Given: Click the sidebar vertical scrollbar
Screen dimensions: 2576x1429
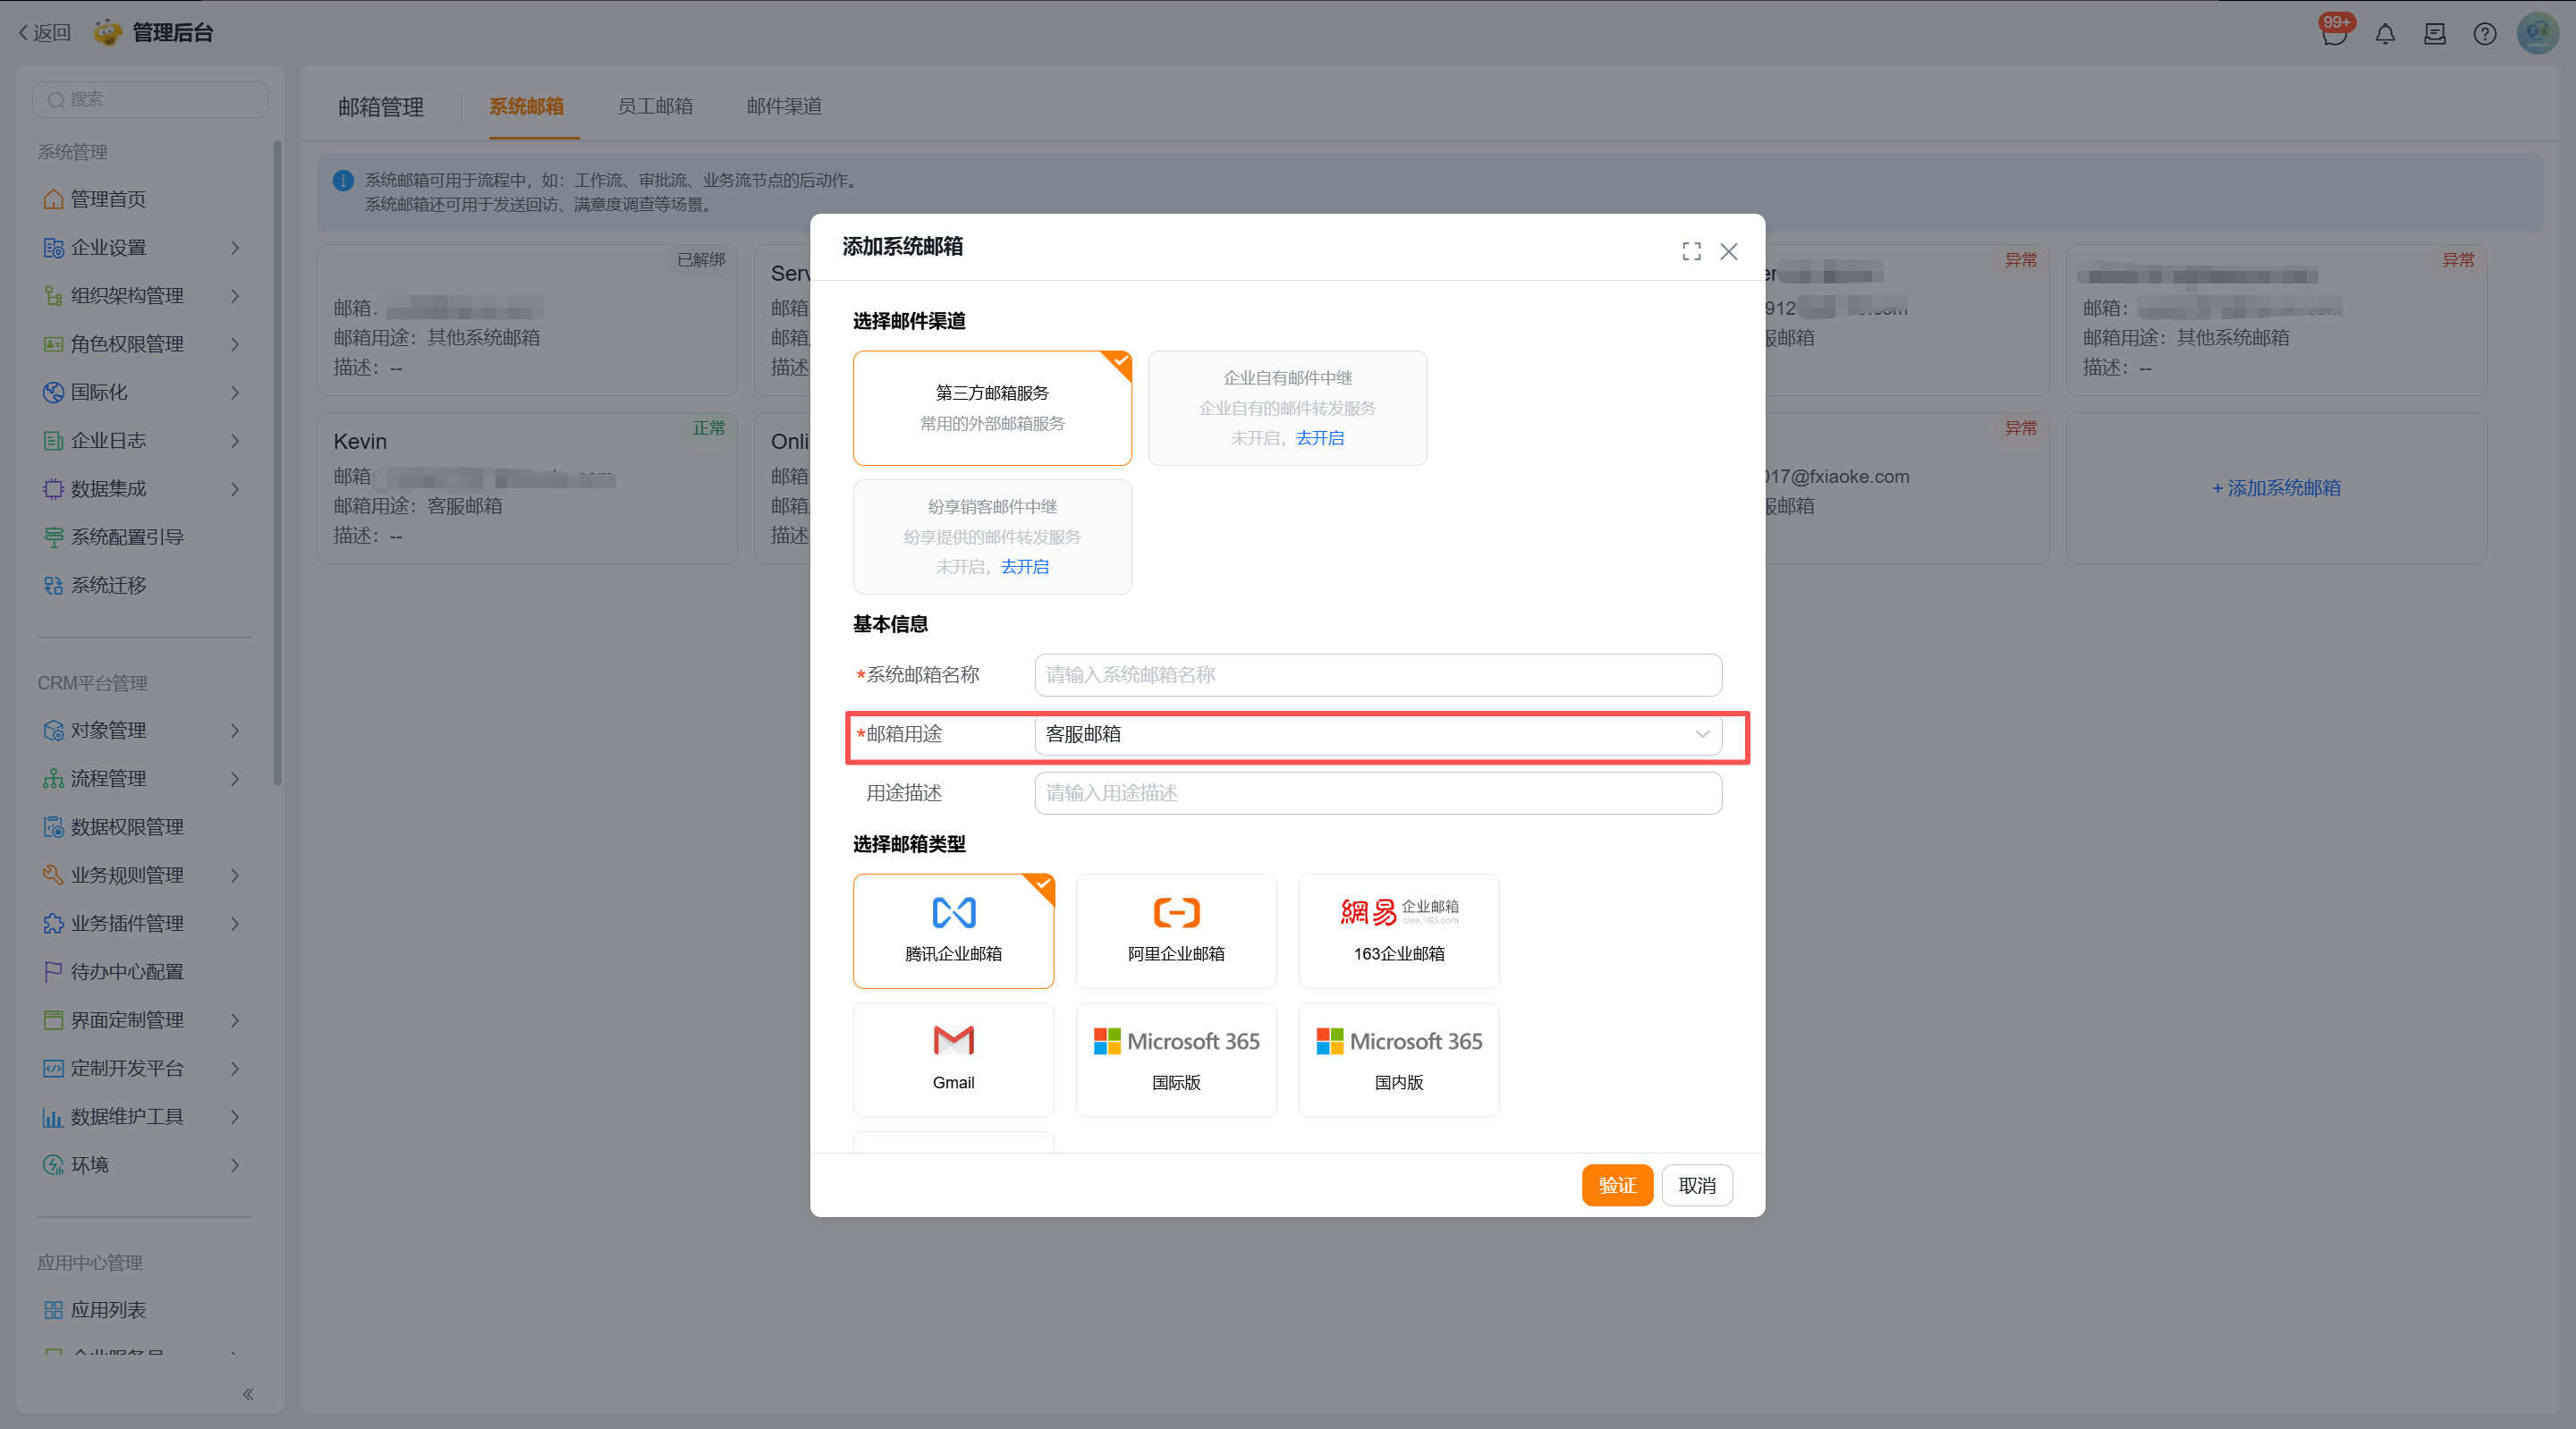Looking at the screenshot, I should click(x=277, y=463).
